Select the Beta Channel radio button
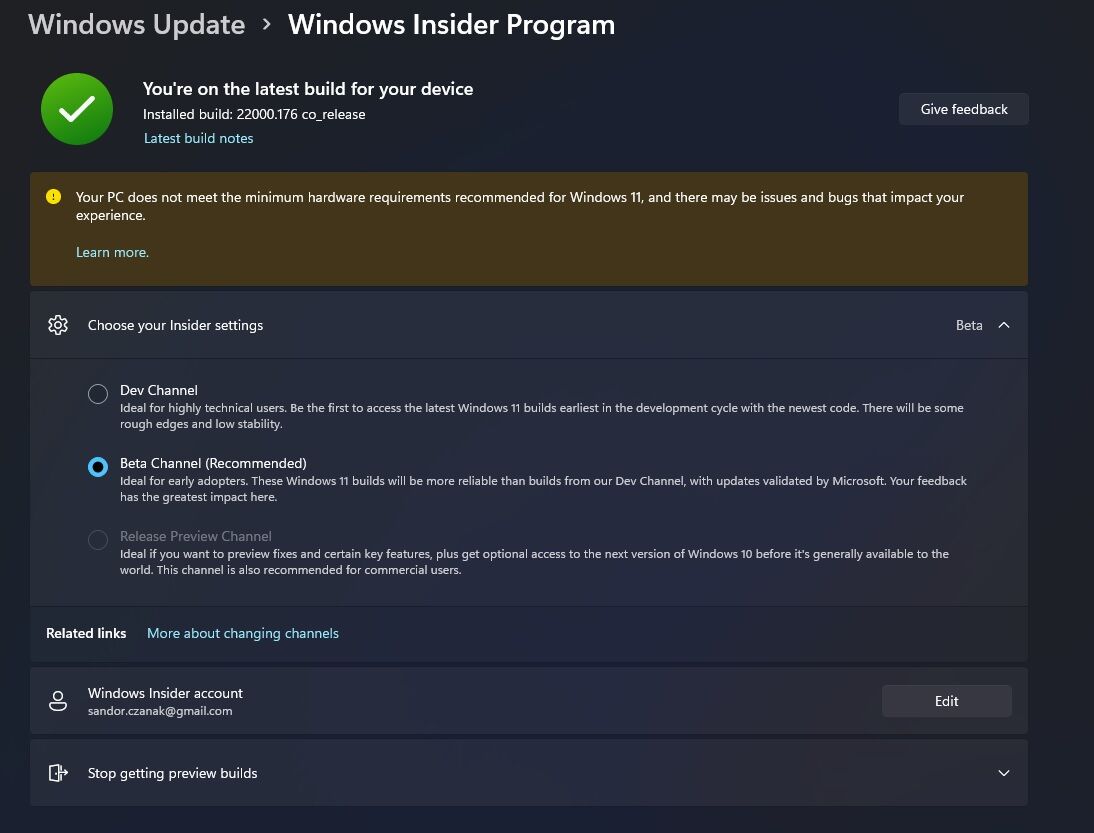The image size is (1094, 833). [x=98, y=467]
